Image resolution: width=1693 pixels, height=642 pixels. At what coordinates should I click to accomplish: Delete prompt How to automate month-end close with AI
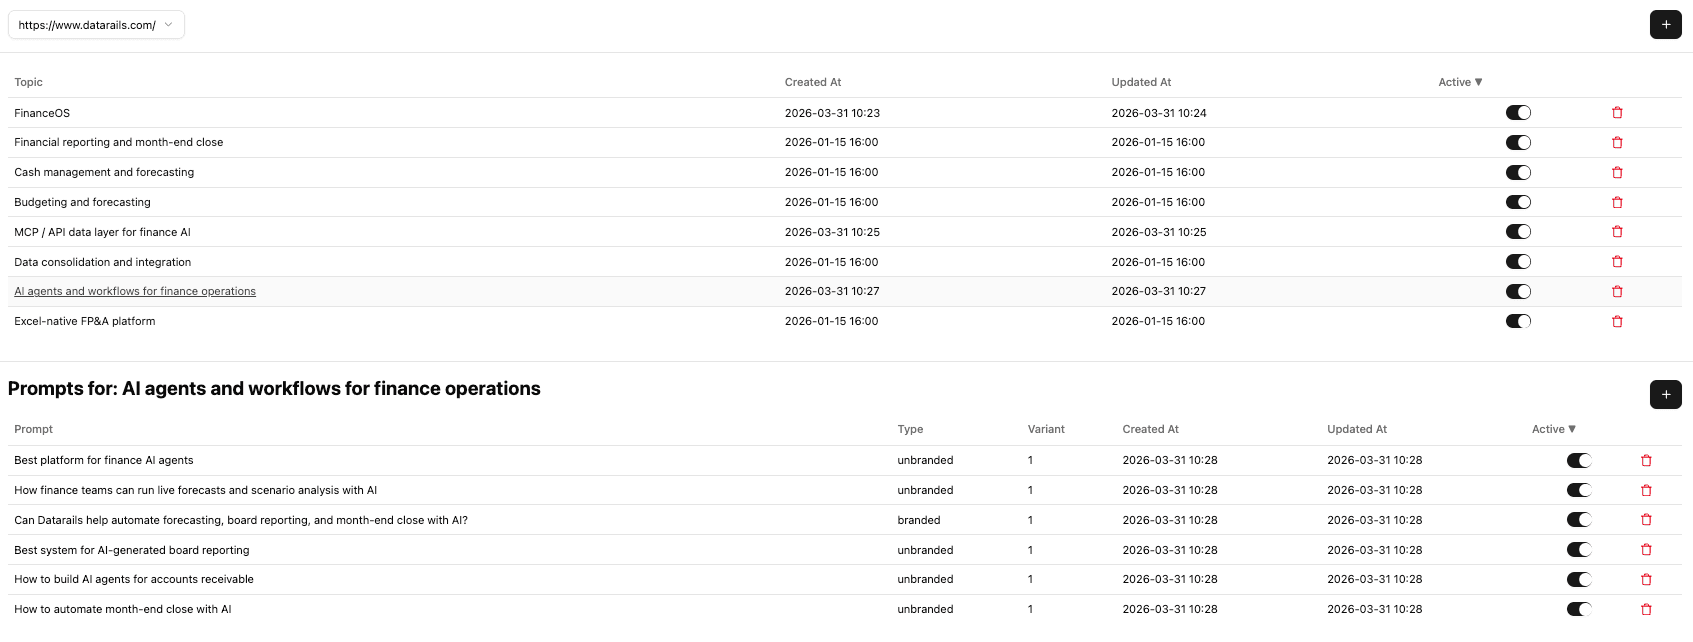(1646, 610)
